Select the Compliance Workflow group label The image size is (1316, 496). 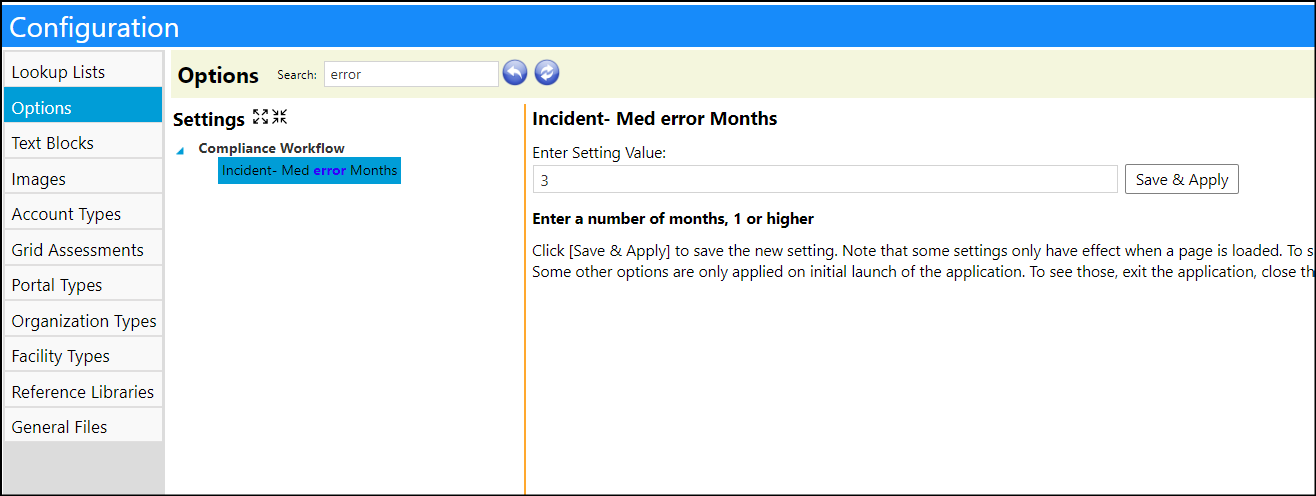coord(271,148)
